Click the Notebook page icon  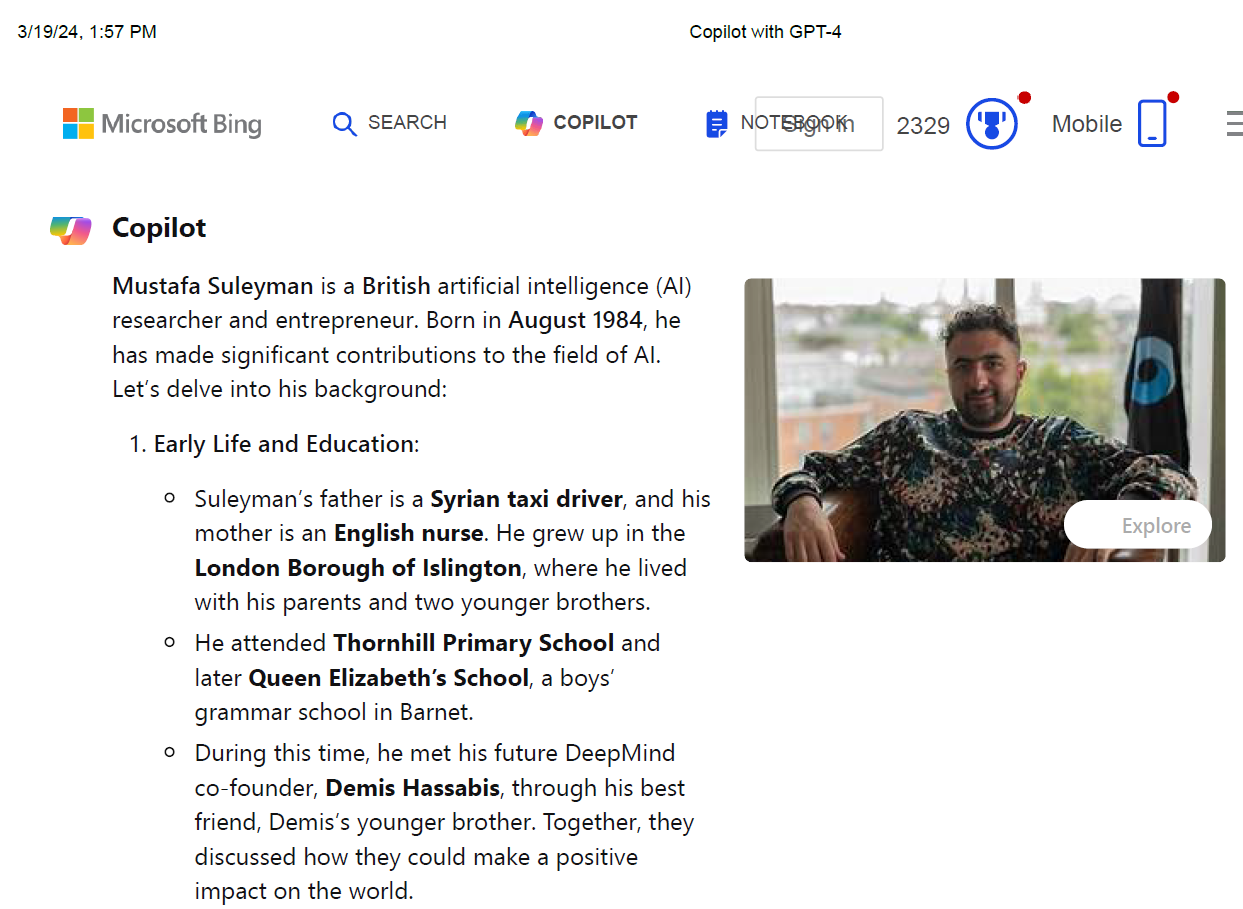click(x=717, y=124)
